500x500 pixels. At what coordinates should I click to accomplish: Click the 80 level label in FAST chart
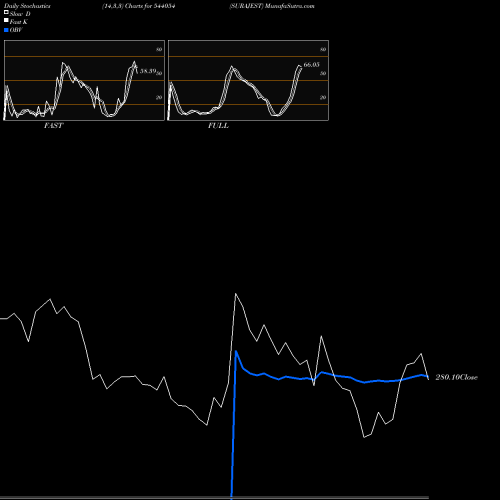159,49
